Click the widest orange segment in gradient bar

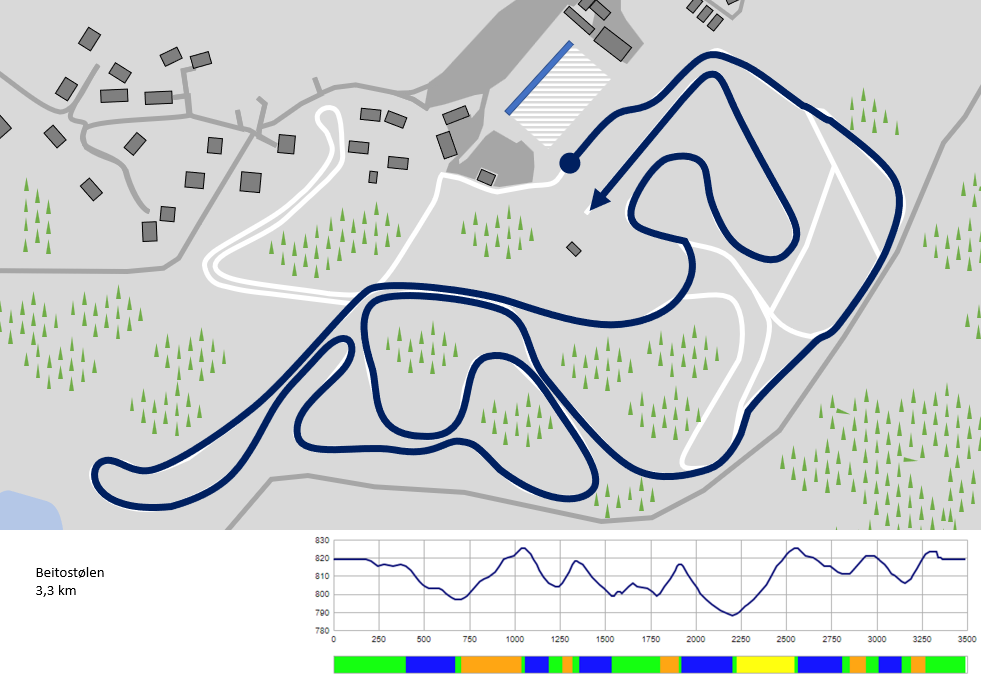(x=491, y=665)
